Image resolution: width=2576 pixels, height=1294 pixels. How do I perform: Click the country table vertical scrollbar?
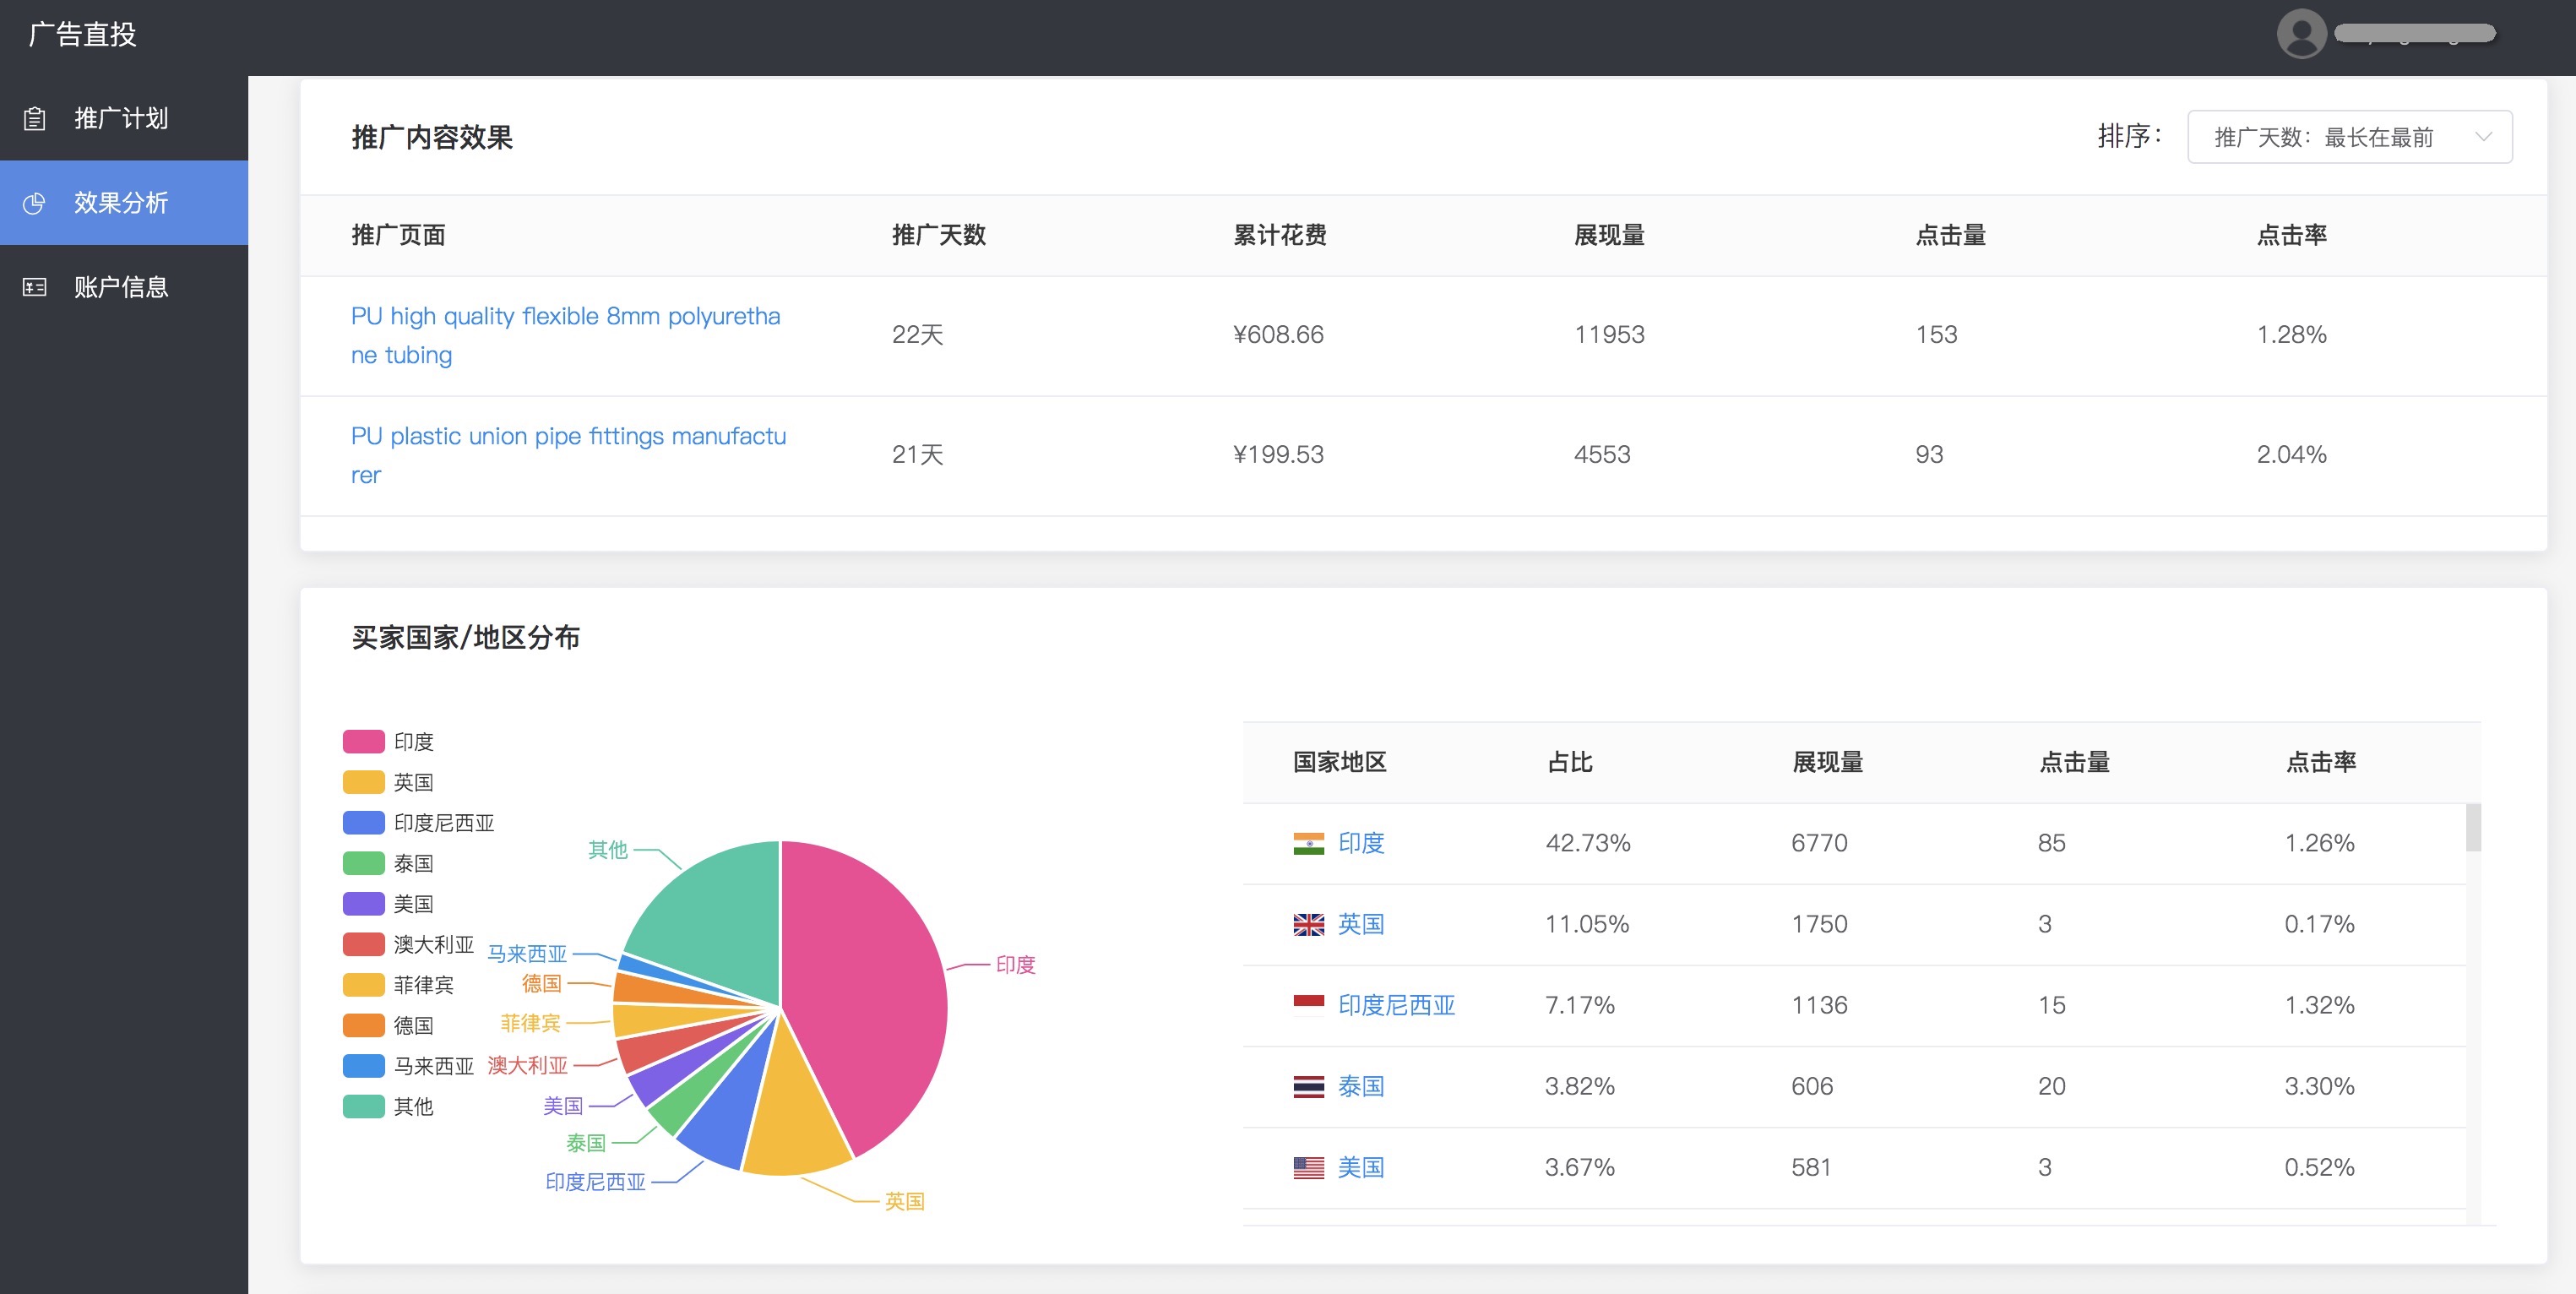[x=2473, y=828]
